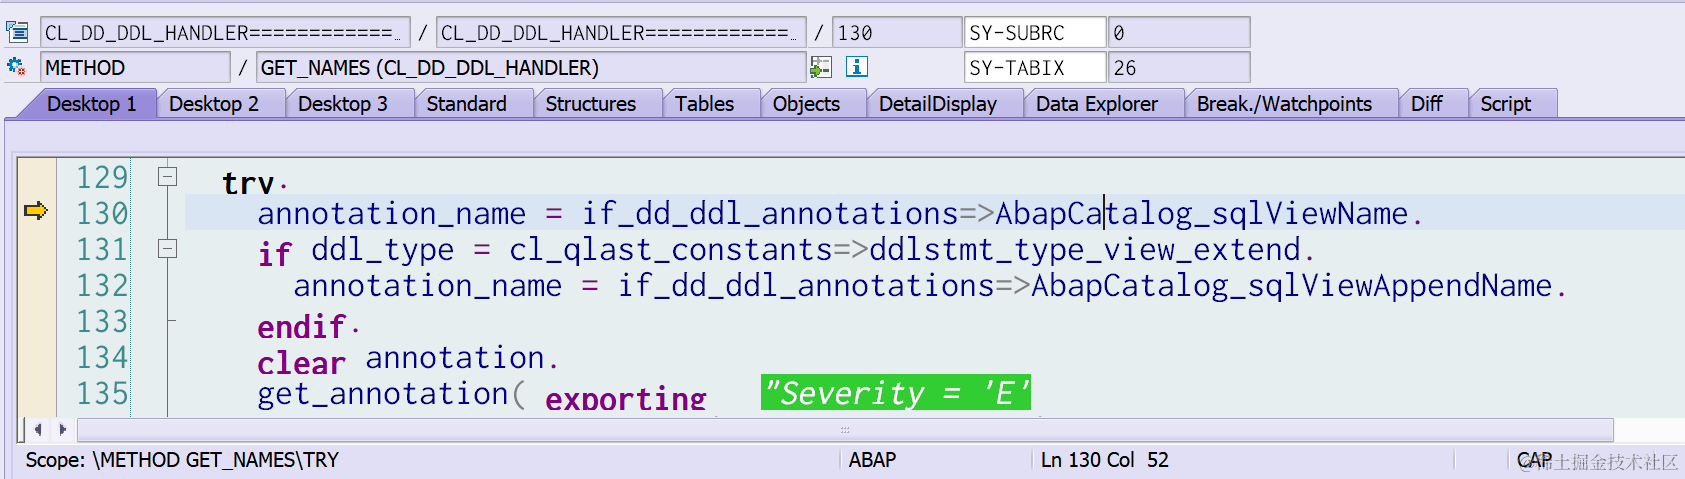This screenshot has width=1685, height=479.
Task: Click the METHOD event type field
Action: tap(135, 67)
